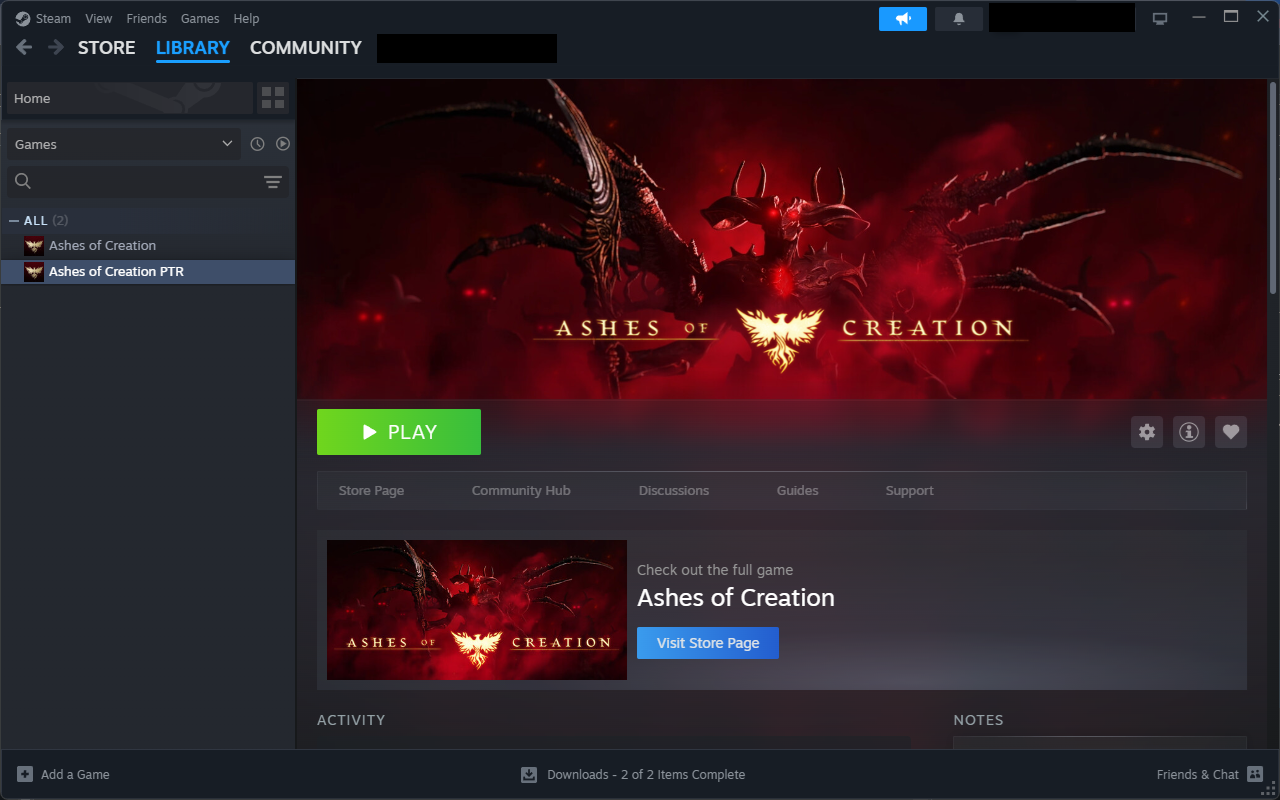Go back with the left arrow
Viewport: 1280px width, 800px height.
(24, 47)
